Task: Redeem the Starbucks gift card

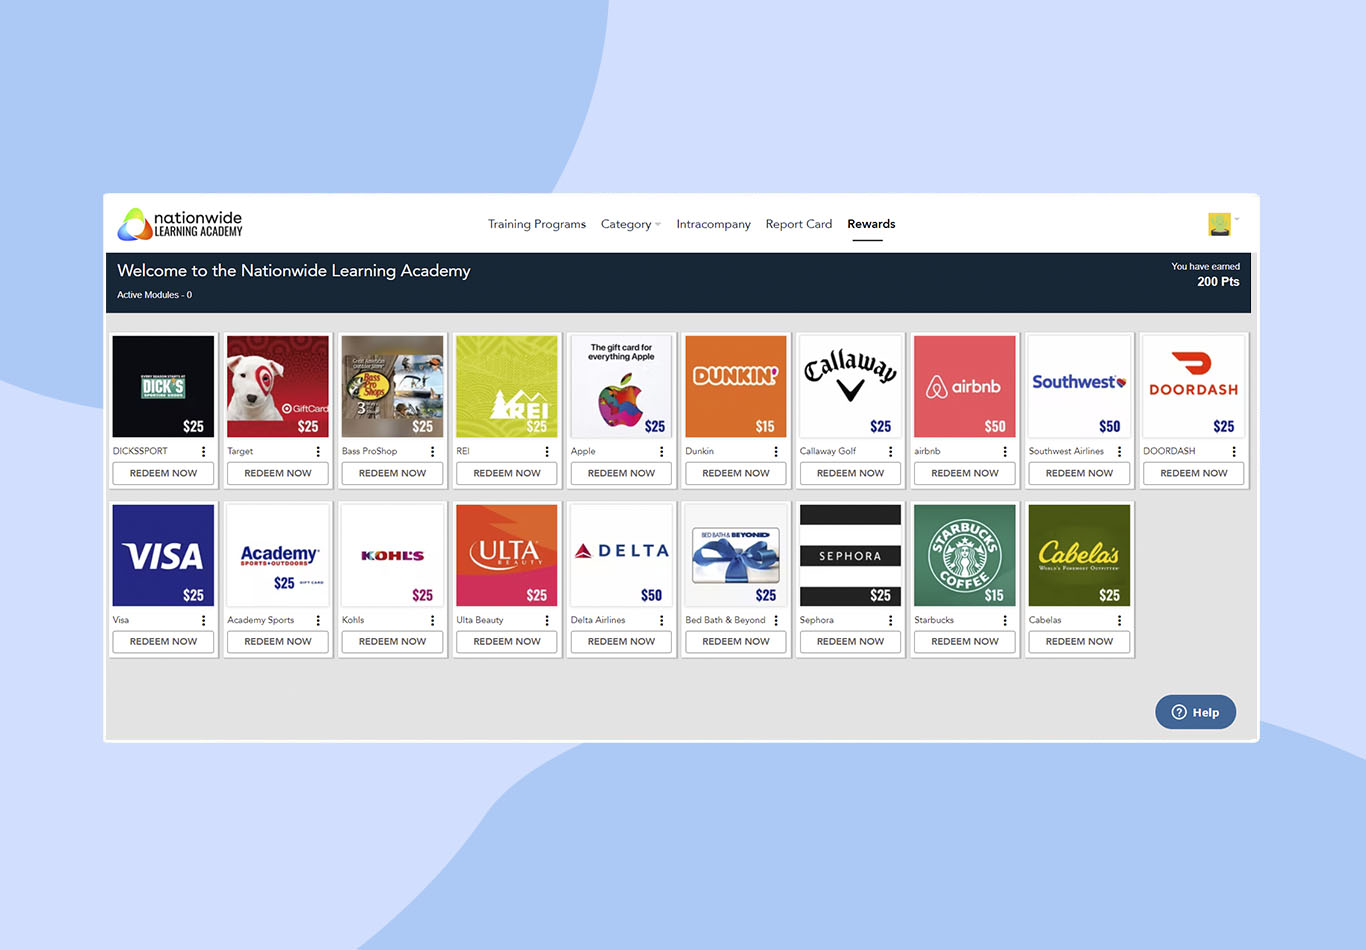Action: pyautogui.click(x=965, y=642)
